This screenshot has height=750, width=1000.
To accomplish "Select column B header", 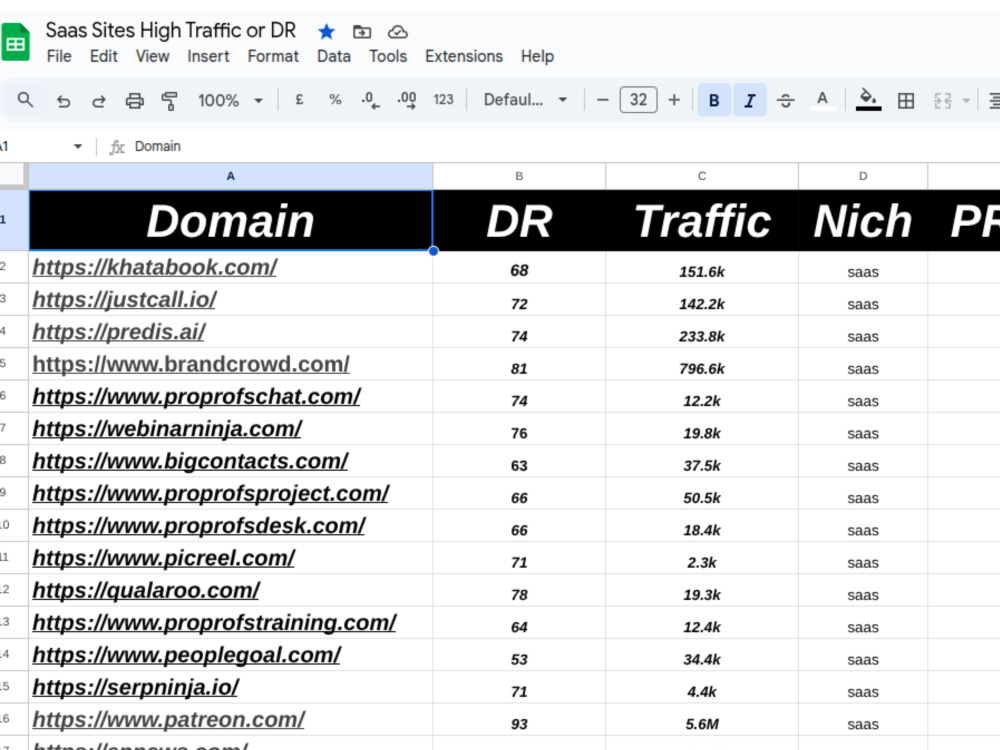I will 519,176.
